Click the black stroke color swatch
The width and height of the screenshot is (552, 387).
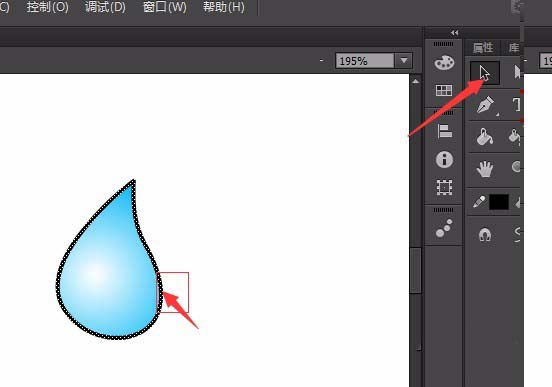[499, 202]
